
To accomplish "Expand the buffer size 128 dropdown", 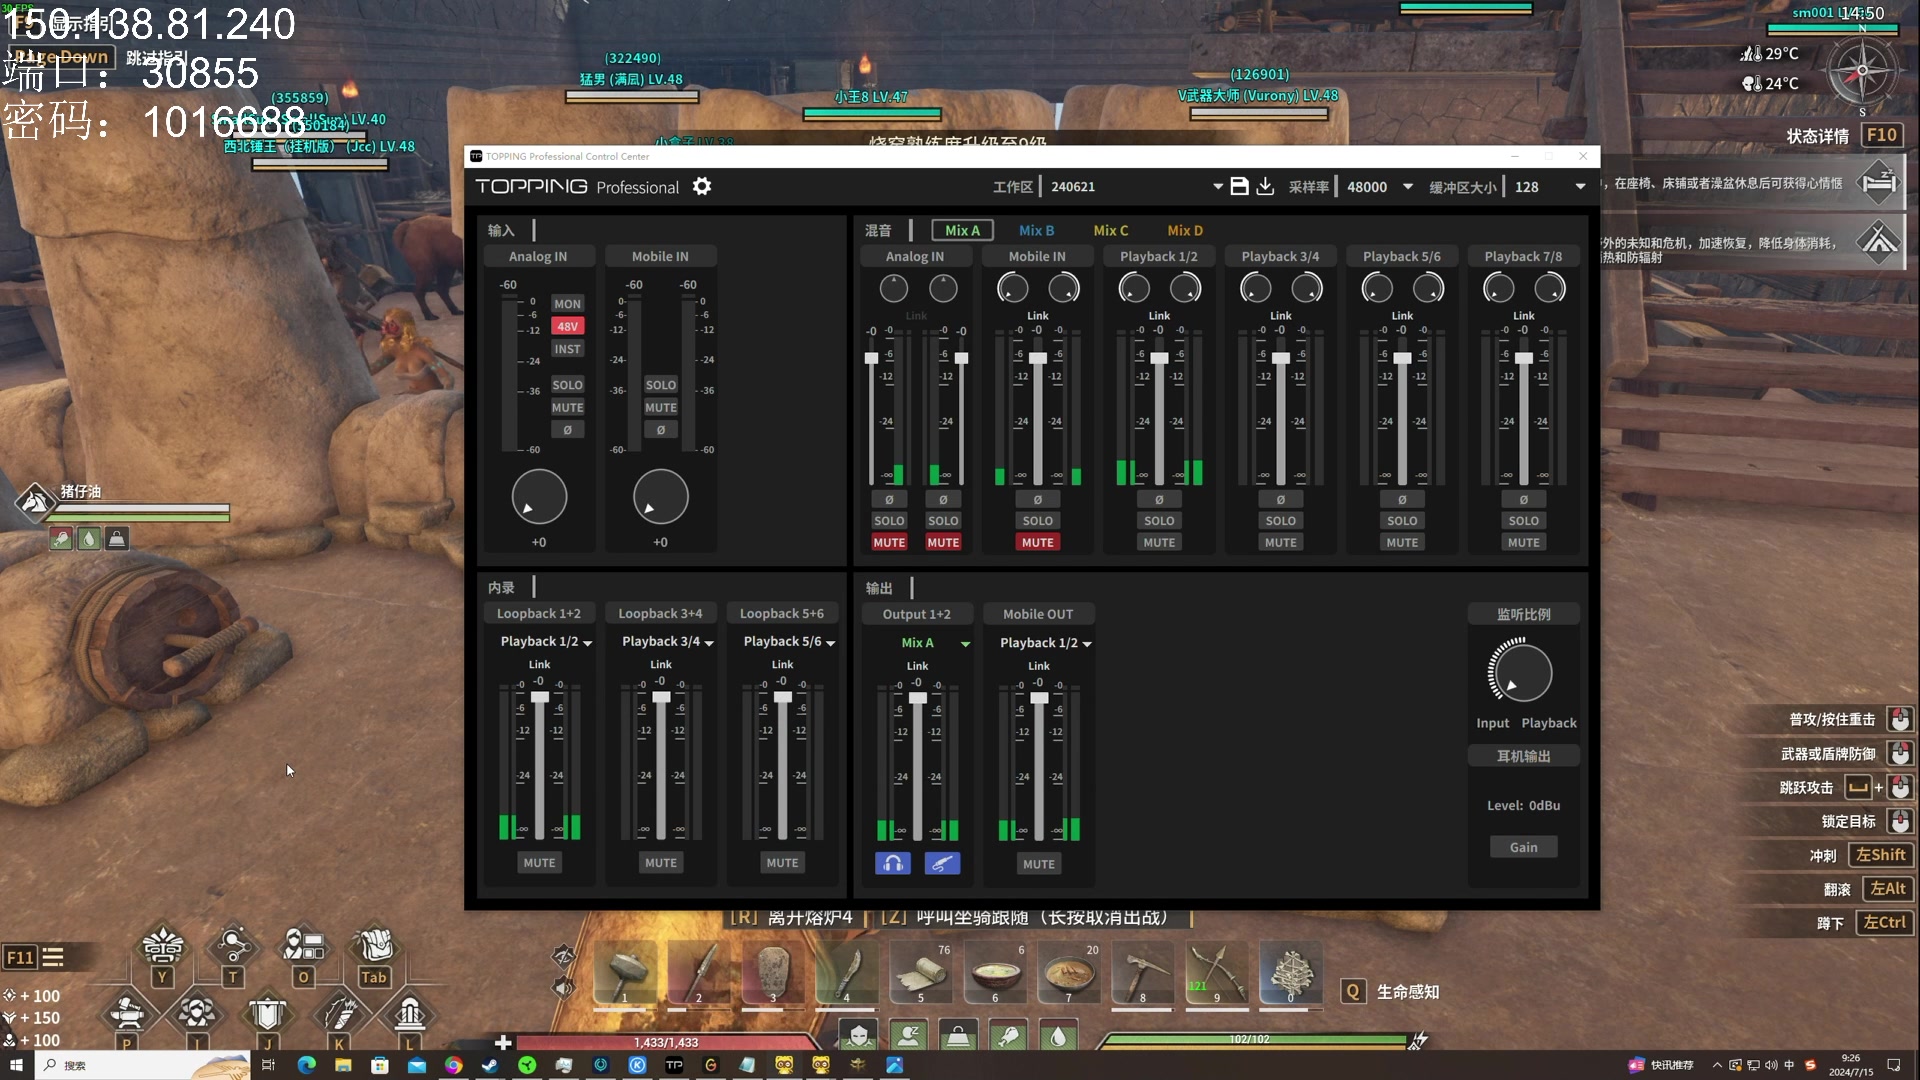I will click(x=1580, y=187).
